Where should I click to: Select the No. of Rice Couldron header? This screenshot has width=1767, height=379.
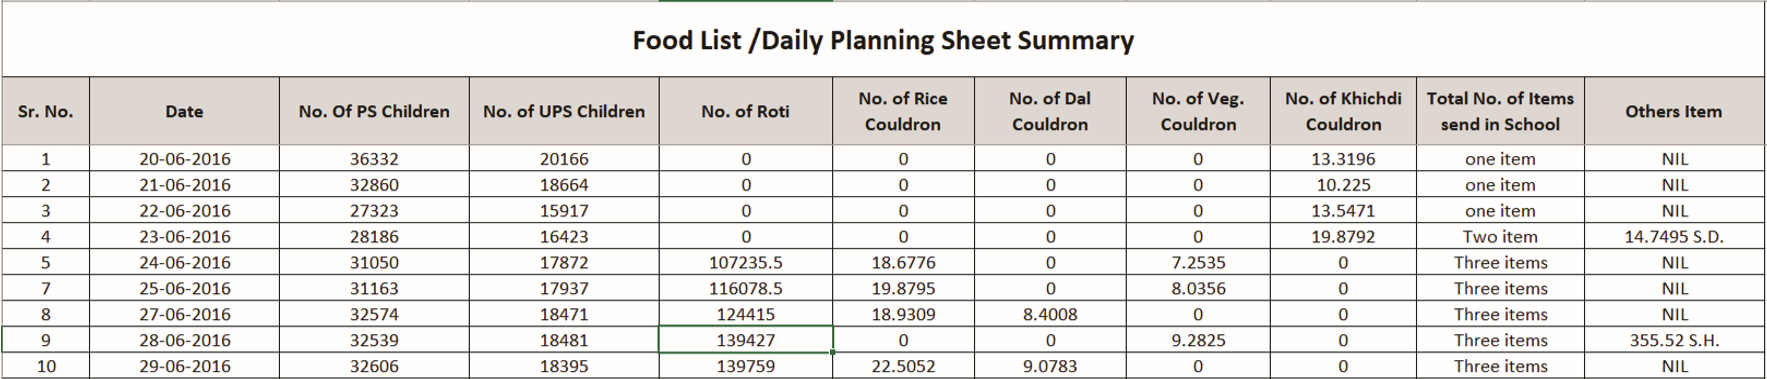pyautogui.click(x=903, y=111)
